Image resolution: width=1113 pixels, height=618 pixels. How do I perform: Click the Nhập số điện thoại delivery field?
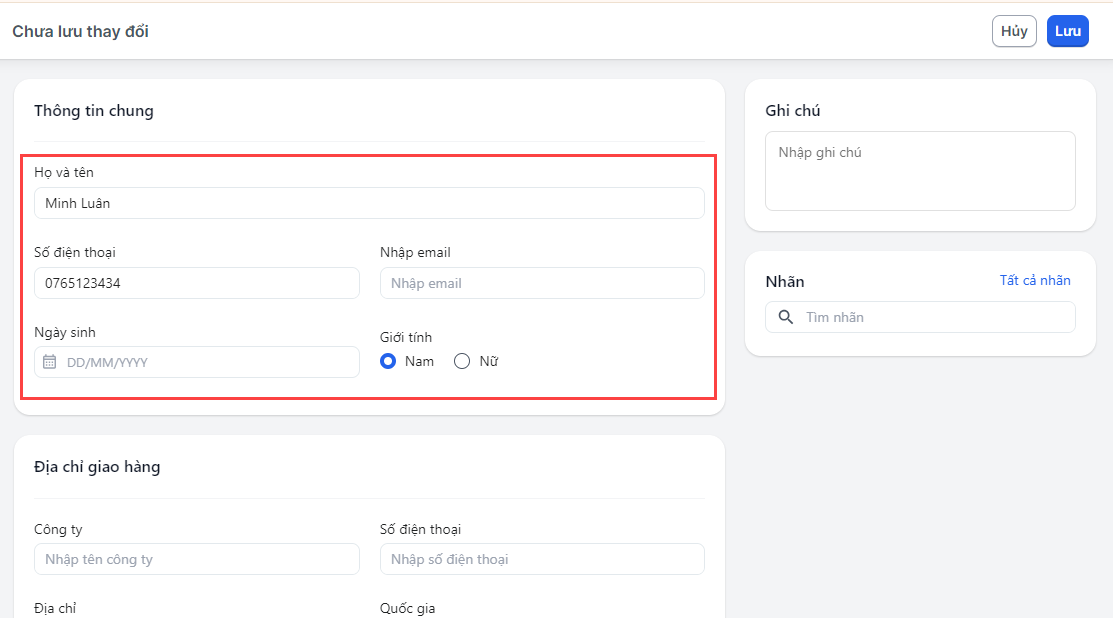[542, 559]
